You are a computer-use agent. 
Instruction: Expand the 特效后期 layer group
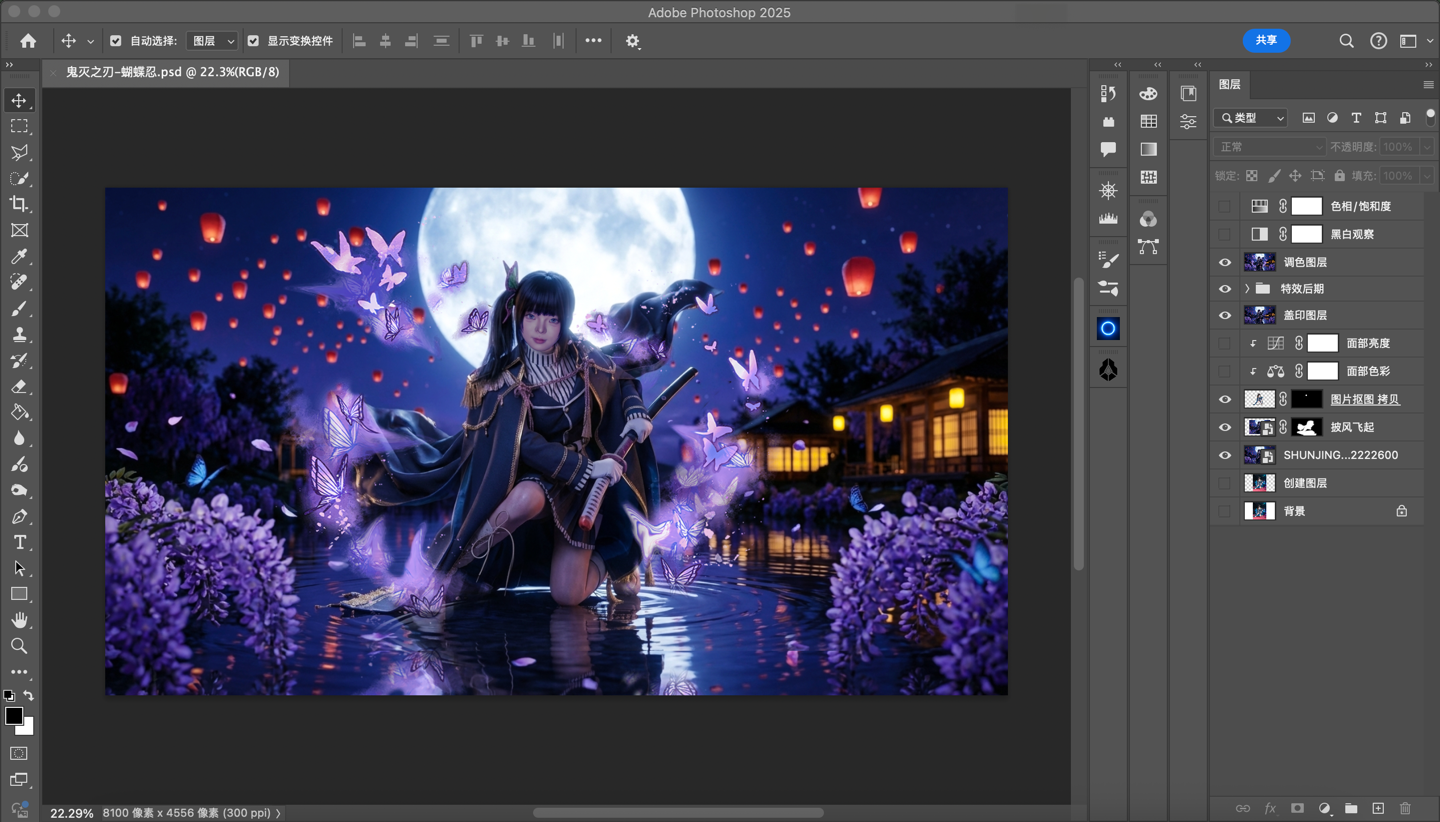1247,289
